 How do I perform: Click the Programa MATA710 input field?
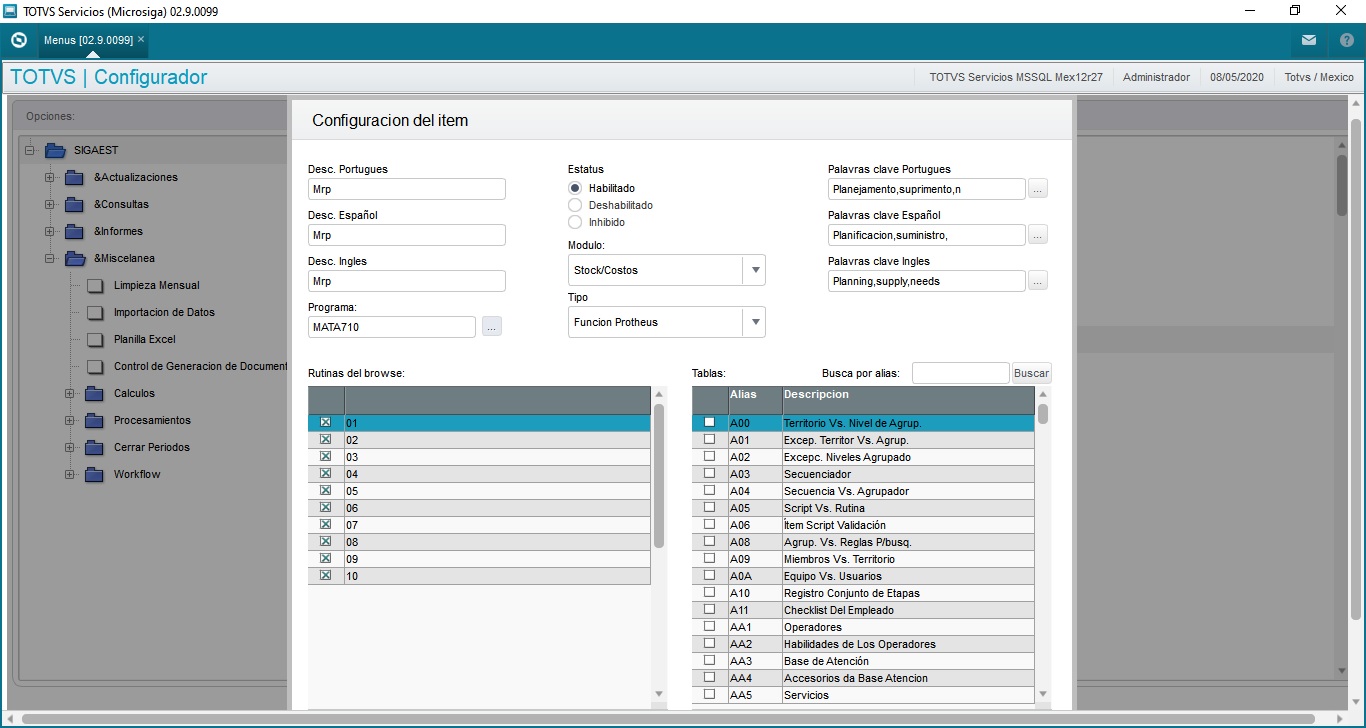392,327
